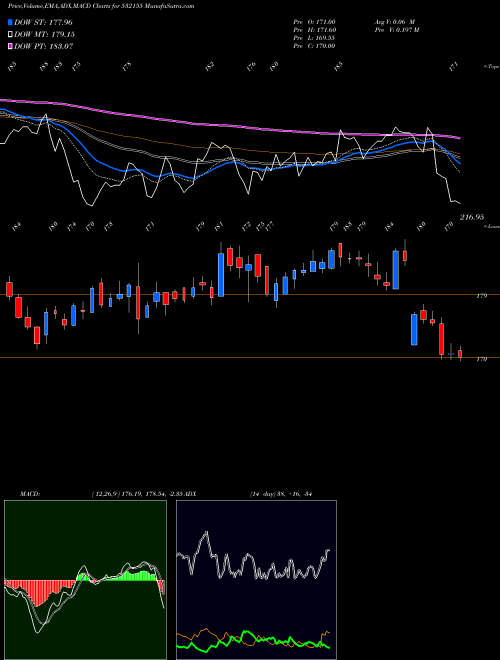Select the 'DOW PT: 183.07' legend label
The height and width of the screenshot is (660, 500).
tap(44, 46)
